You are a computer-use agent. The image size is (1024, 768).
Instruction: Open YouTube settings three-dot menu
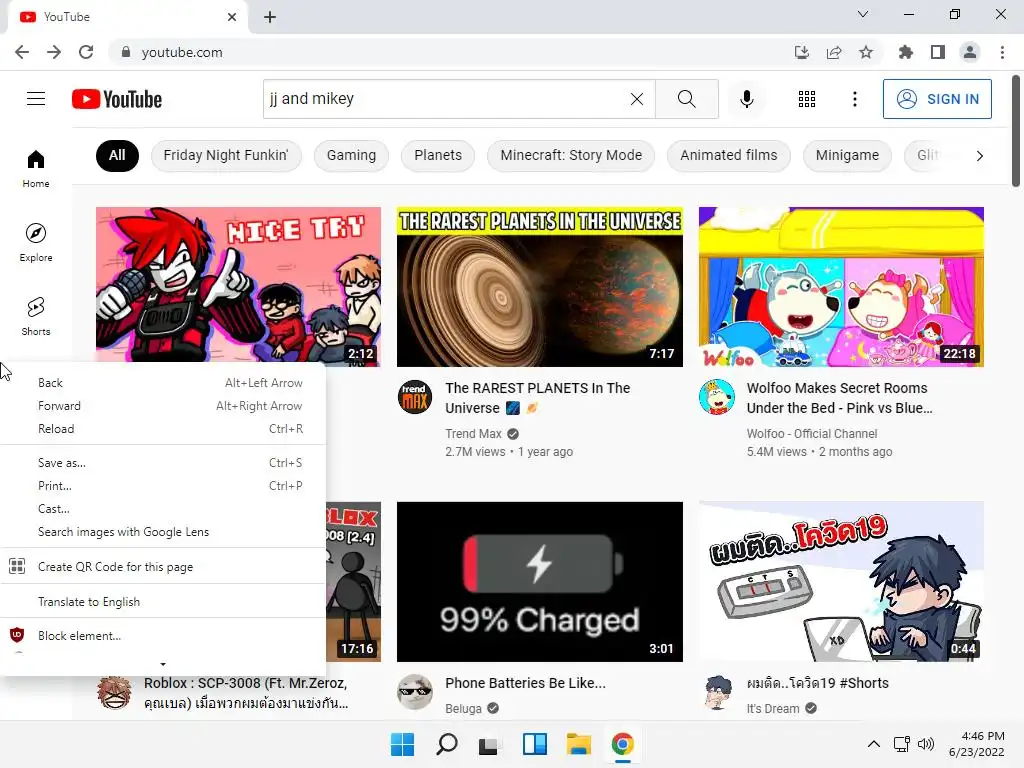tap(854, 99)
